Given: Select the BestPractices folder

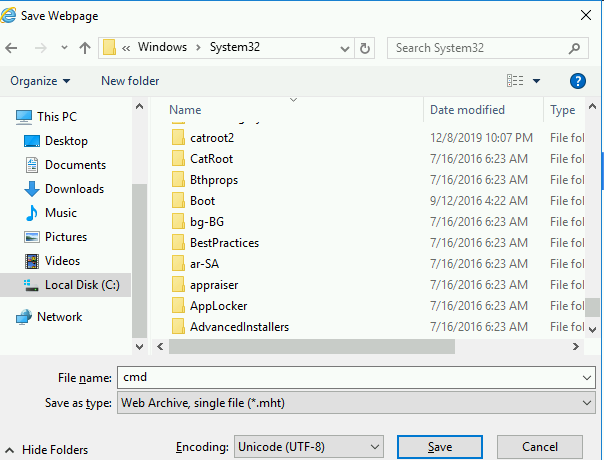Looking at the screenshot, I should coord(224,243).
